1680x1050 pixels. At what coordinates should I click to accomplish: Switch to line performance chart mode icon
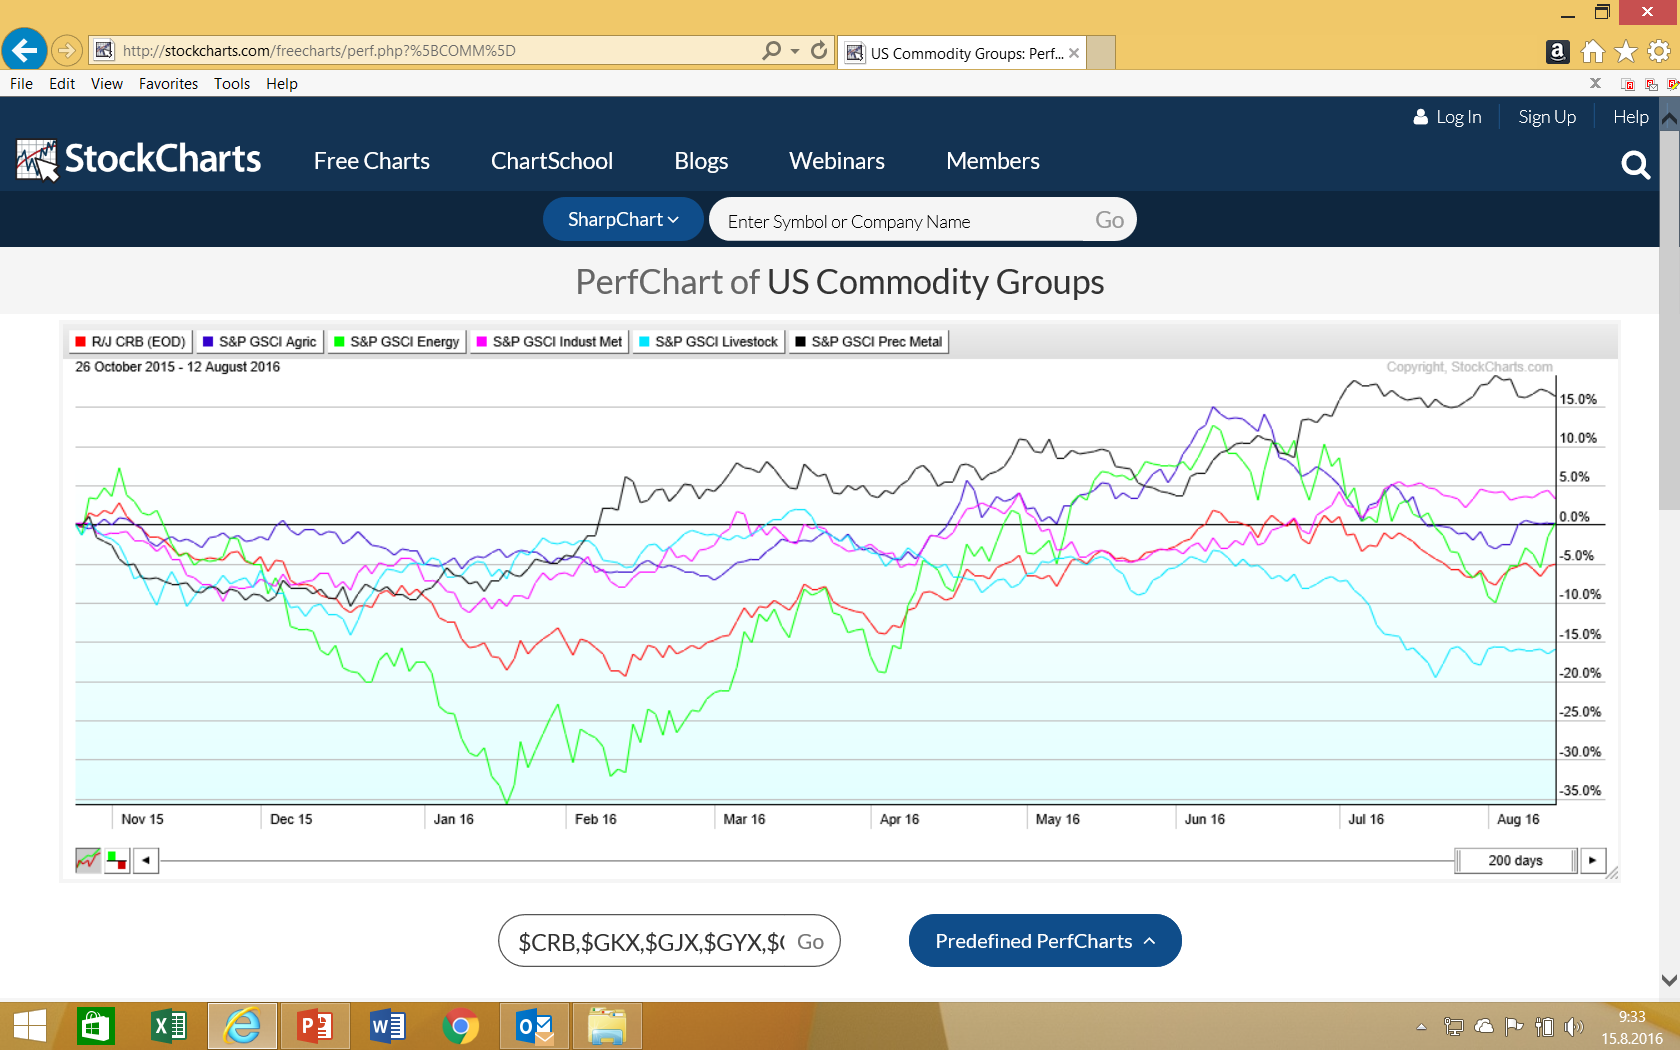(x=88, y=860)
